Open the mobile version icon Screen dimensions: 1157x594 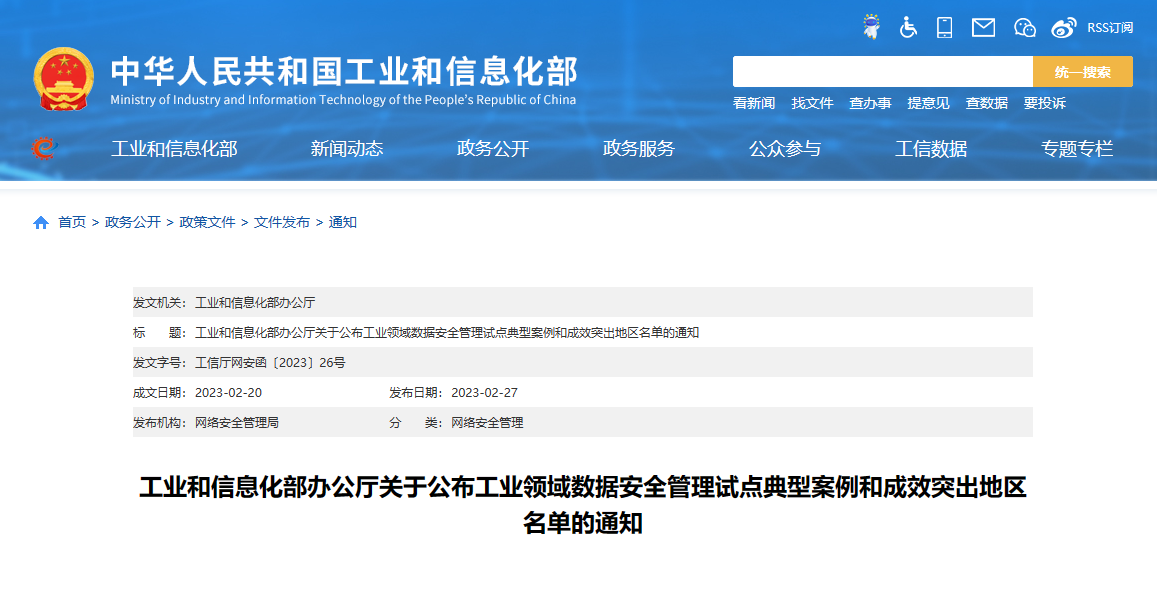pyautogui.click(x=944, y=27)
